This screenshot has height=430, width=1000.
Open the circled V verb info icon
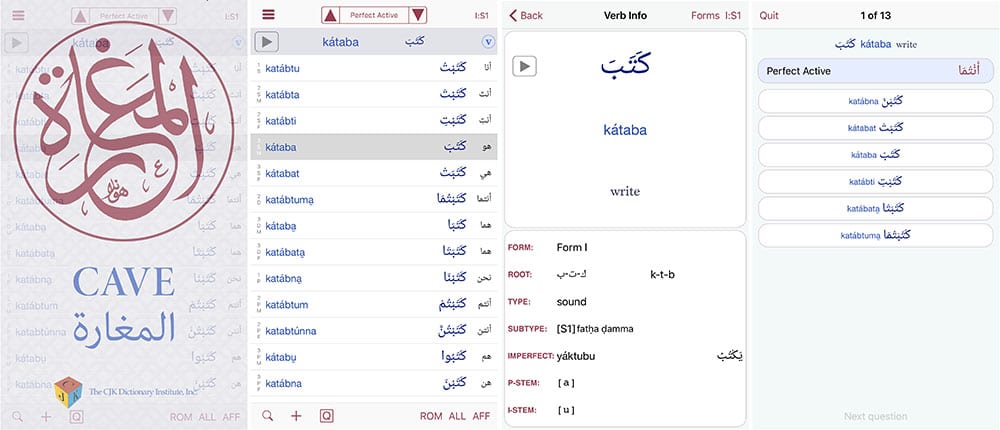488,42
